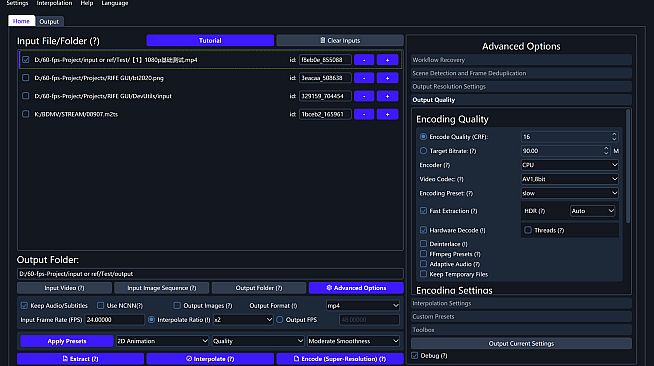Expand Scene Detection and Frame Deduplication

[521, 73]
